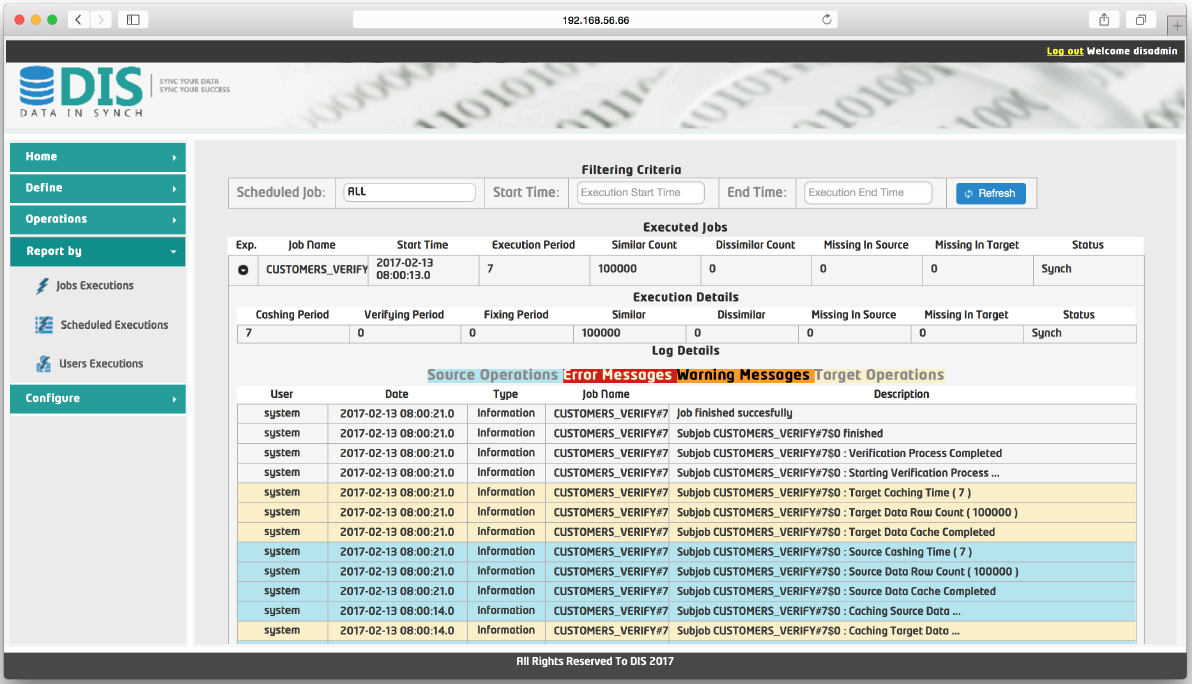Collapse the CUSTOMERS_VERIFY job row expander
This screenshot has width=1192, height=684.
click(x=243, y=270)
